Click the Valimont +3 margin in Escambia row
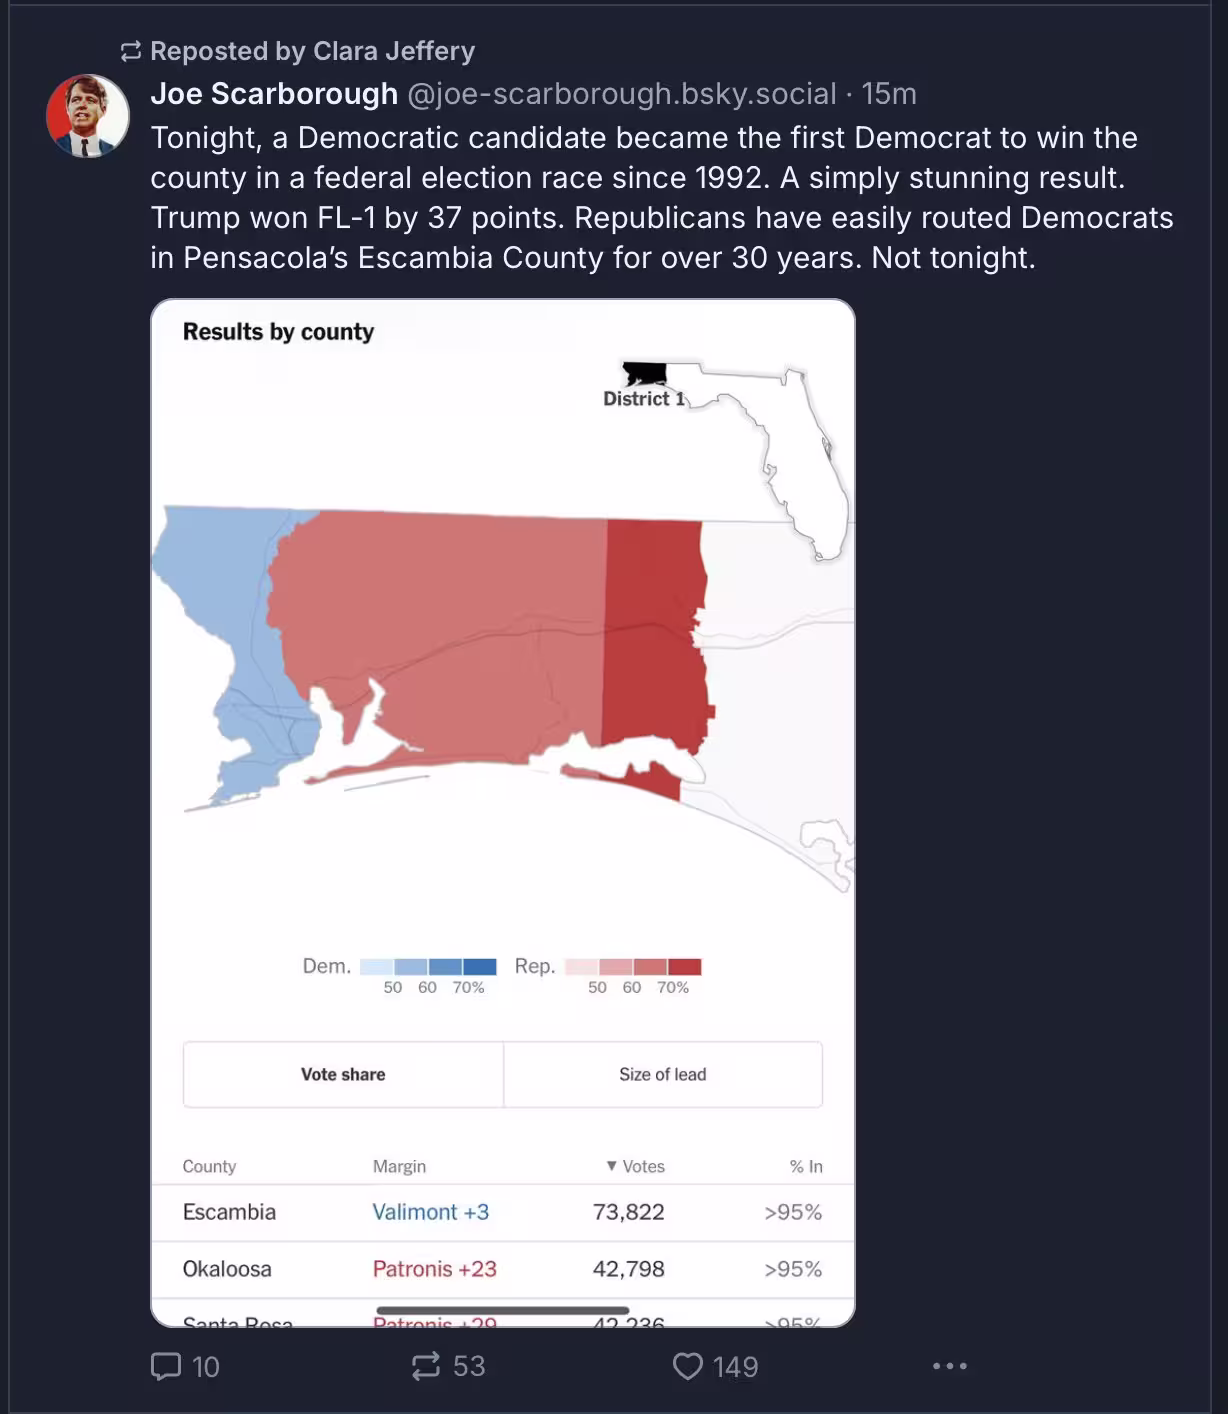This screenshot has height=1414, width=1228. (431, 1212)
